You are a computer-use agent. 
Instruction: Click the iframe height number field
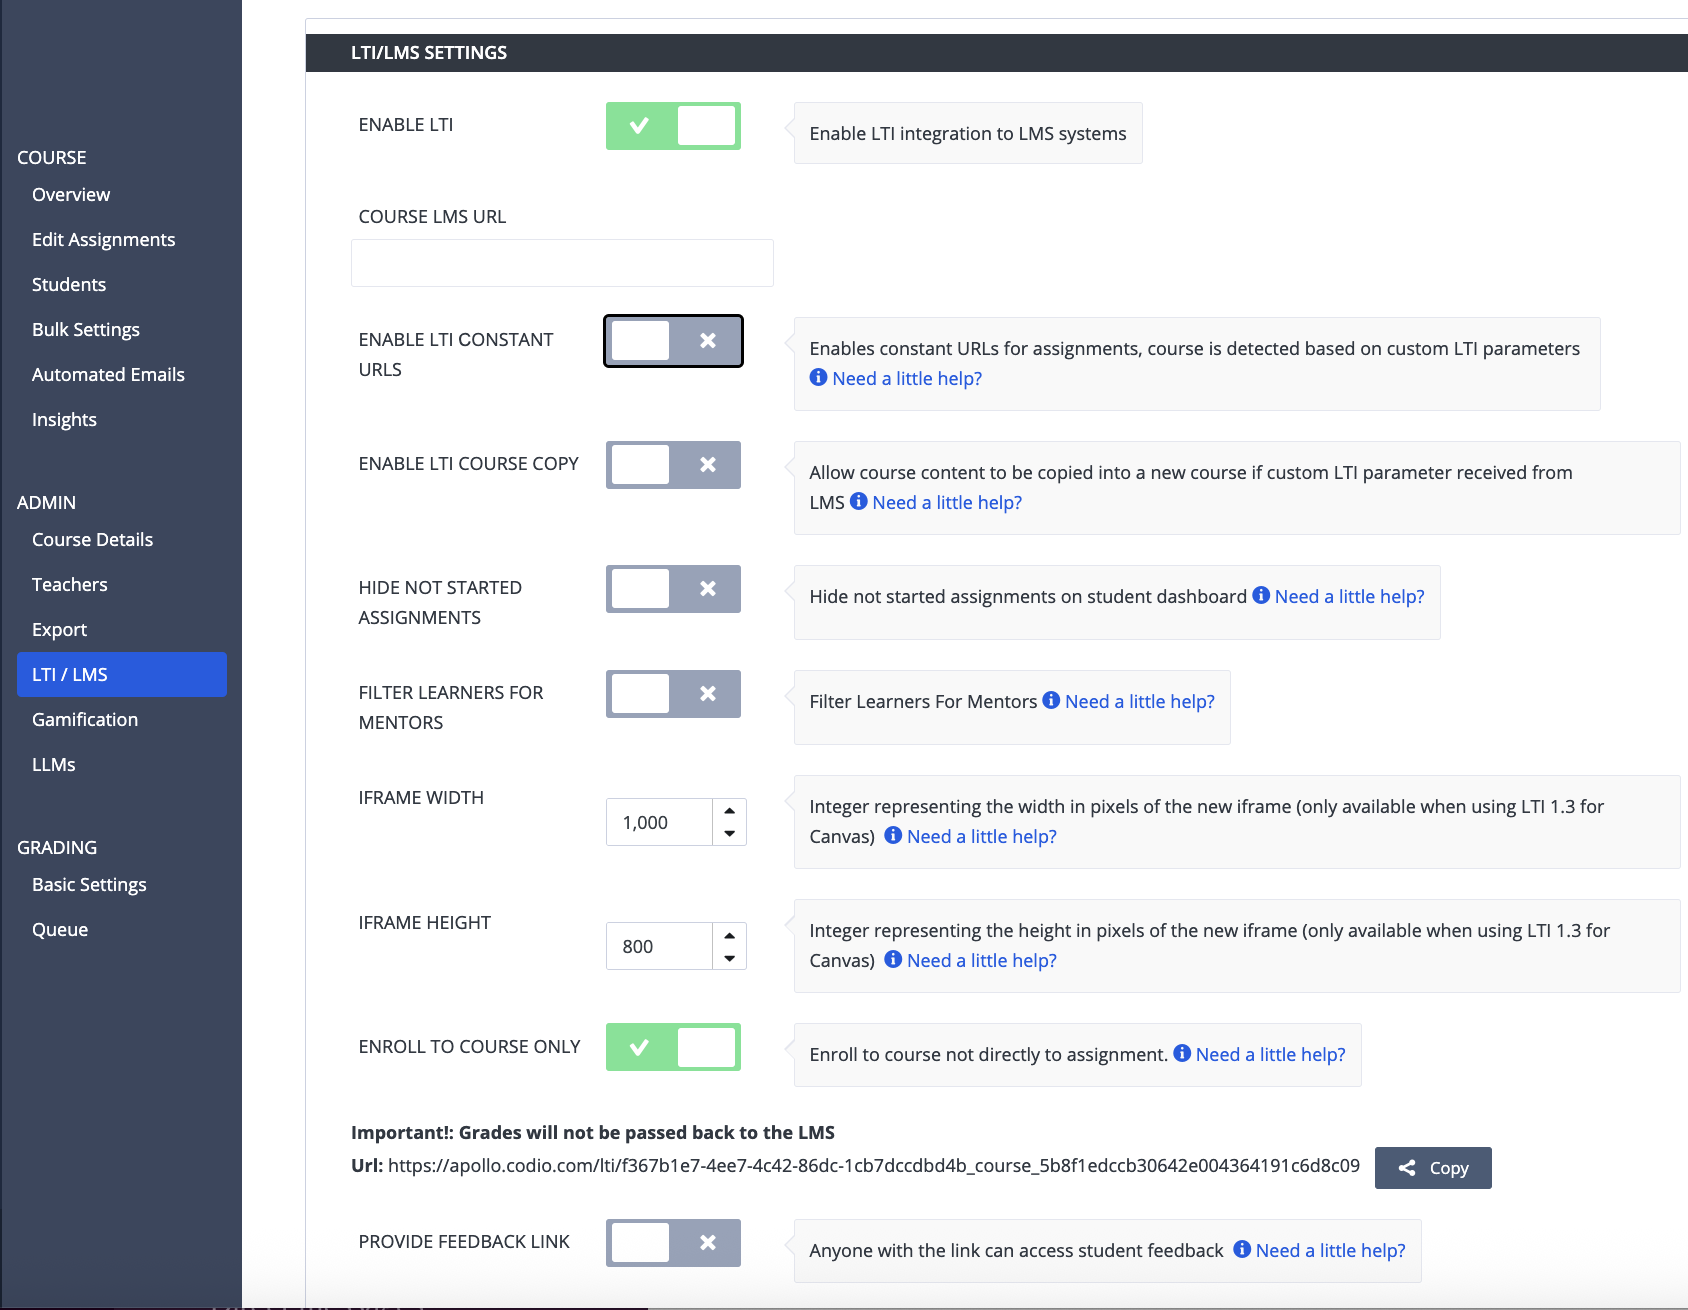pyautogui.click(x=659, y=946)
